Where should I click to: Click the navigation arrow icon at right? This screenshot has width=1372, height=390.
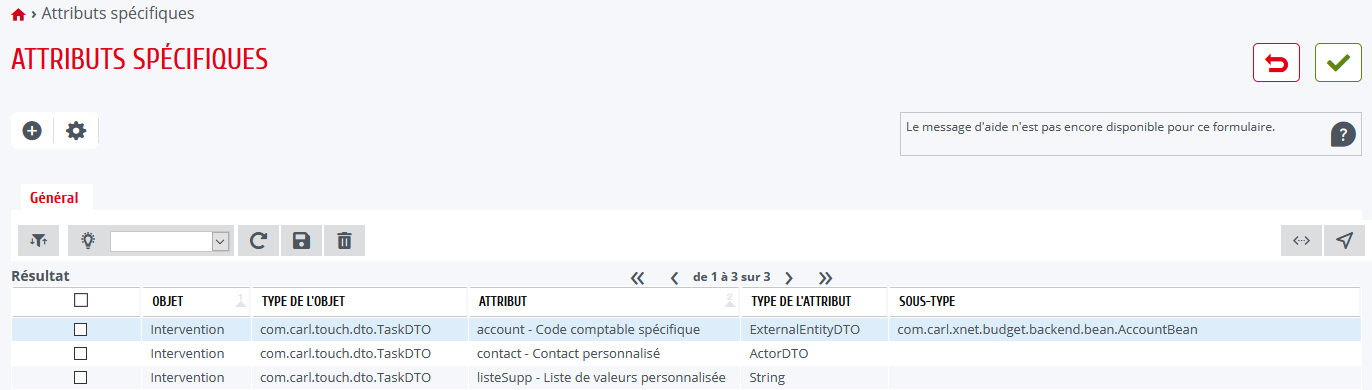[x=1344, y=240]
